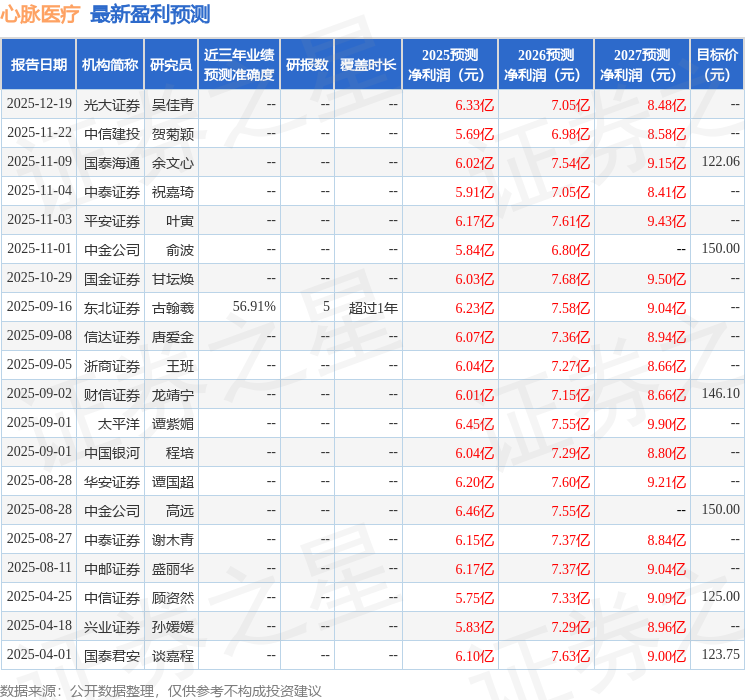Click the 目标价 column header
This screenshot has width=745, height=700.
[717, 64]
